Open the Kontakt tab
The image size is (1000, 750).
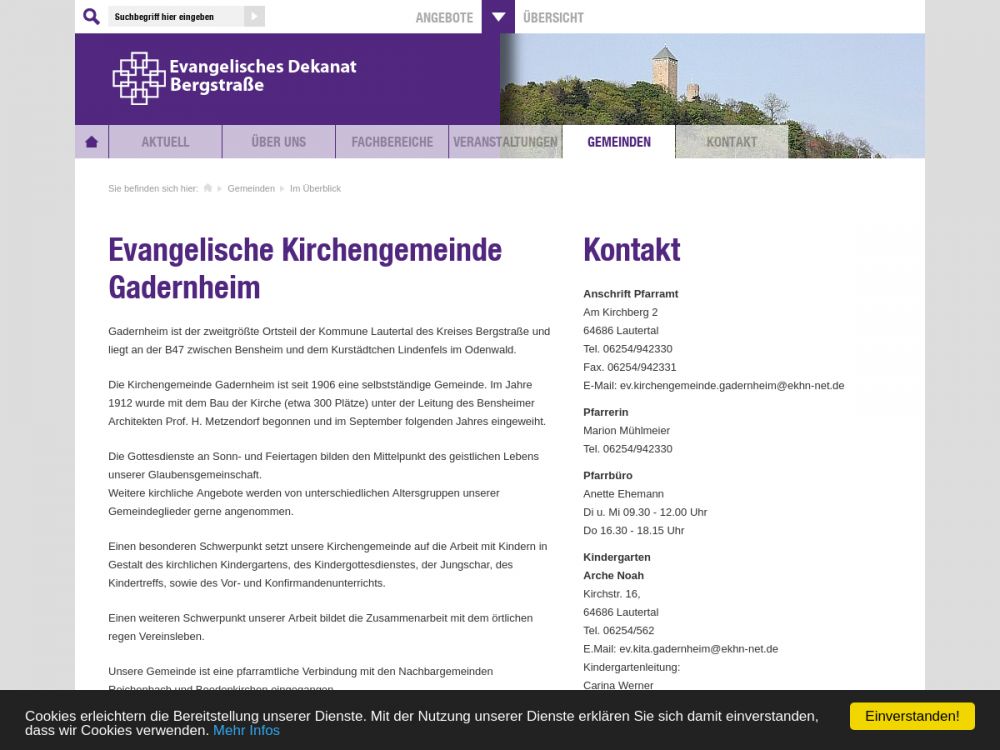pos(732,142)
